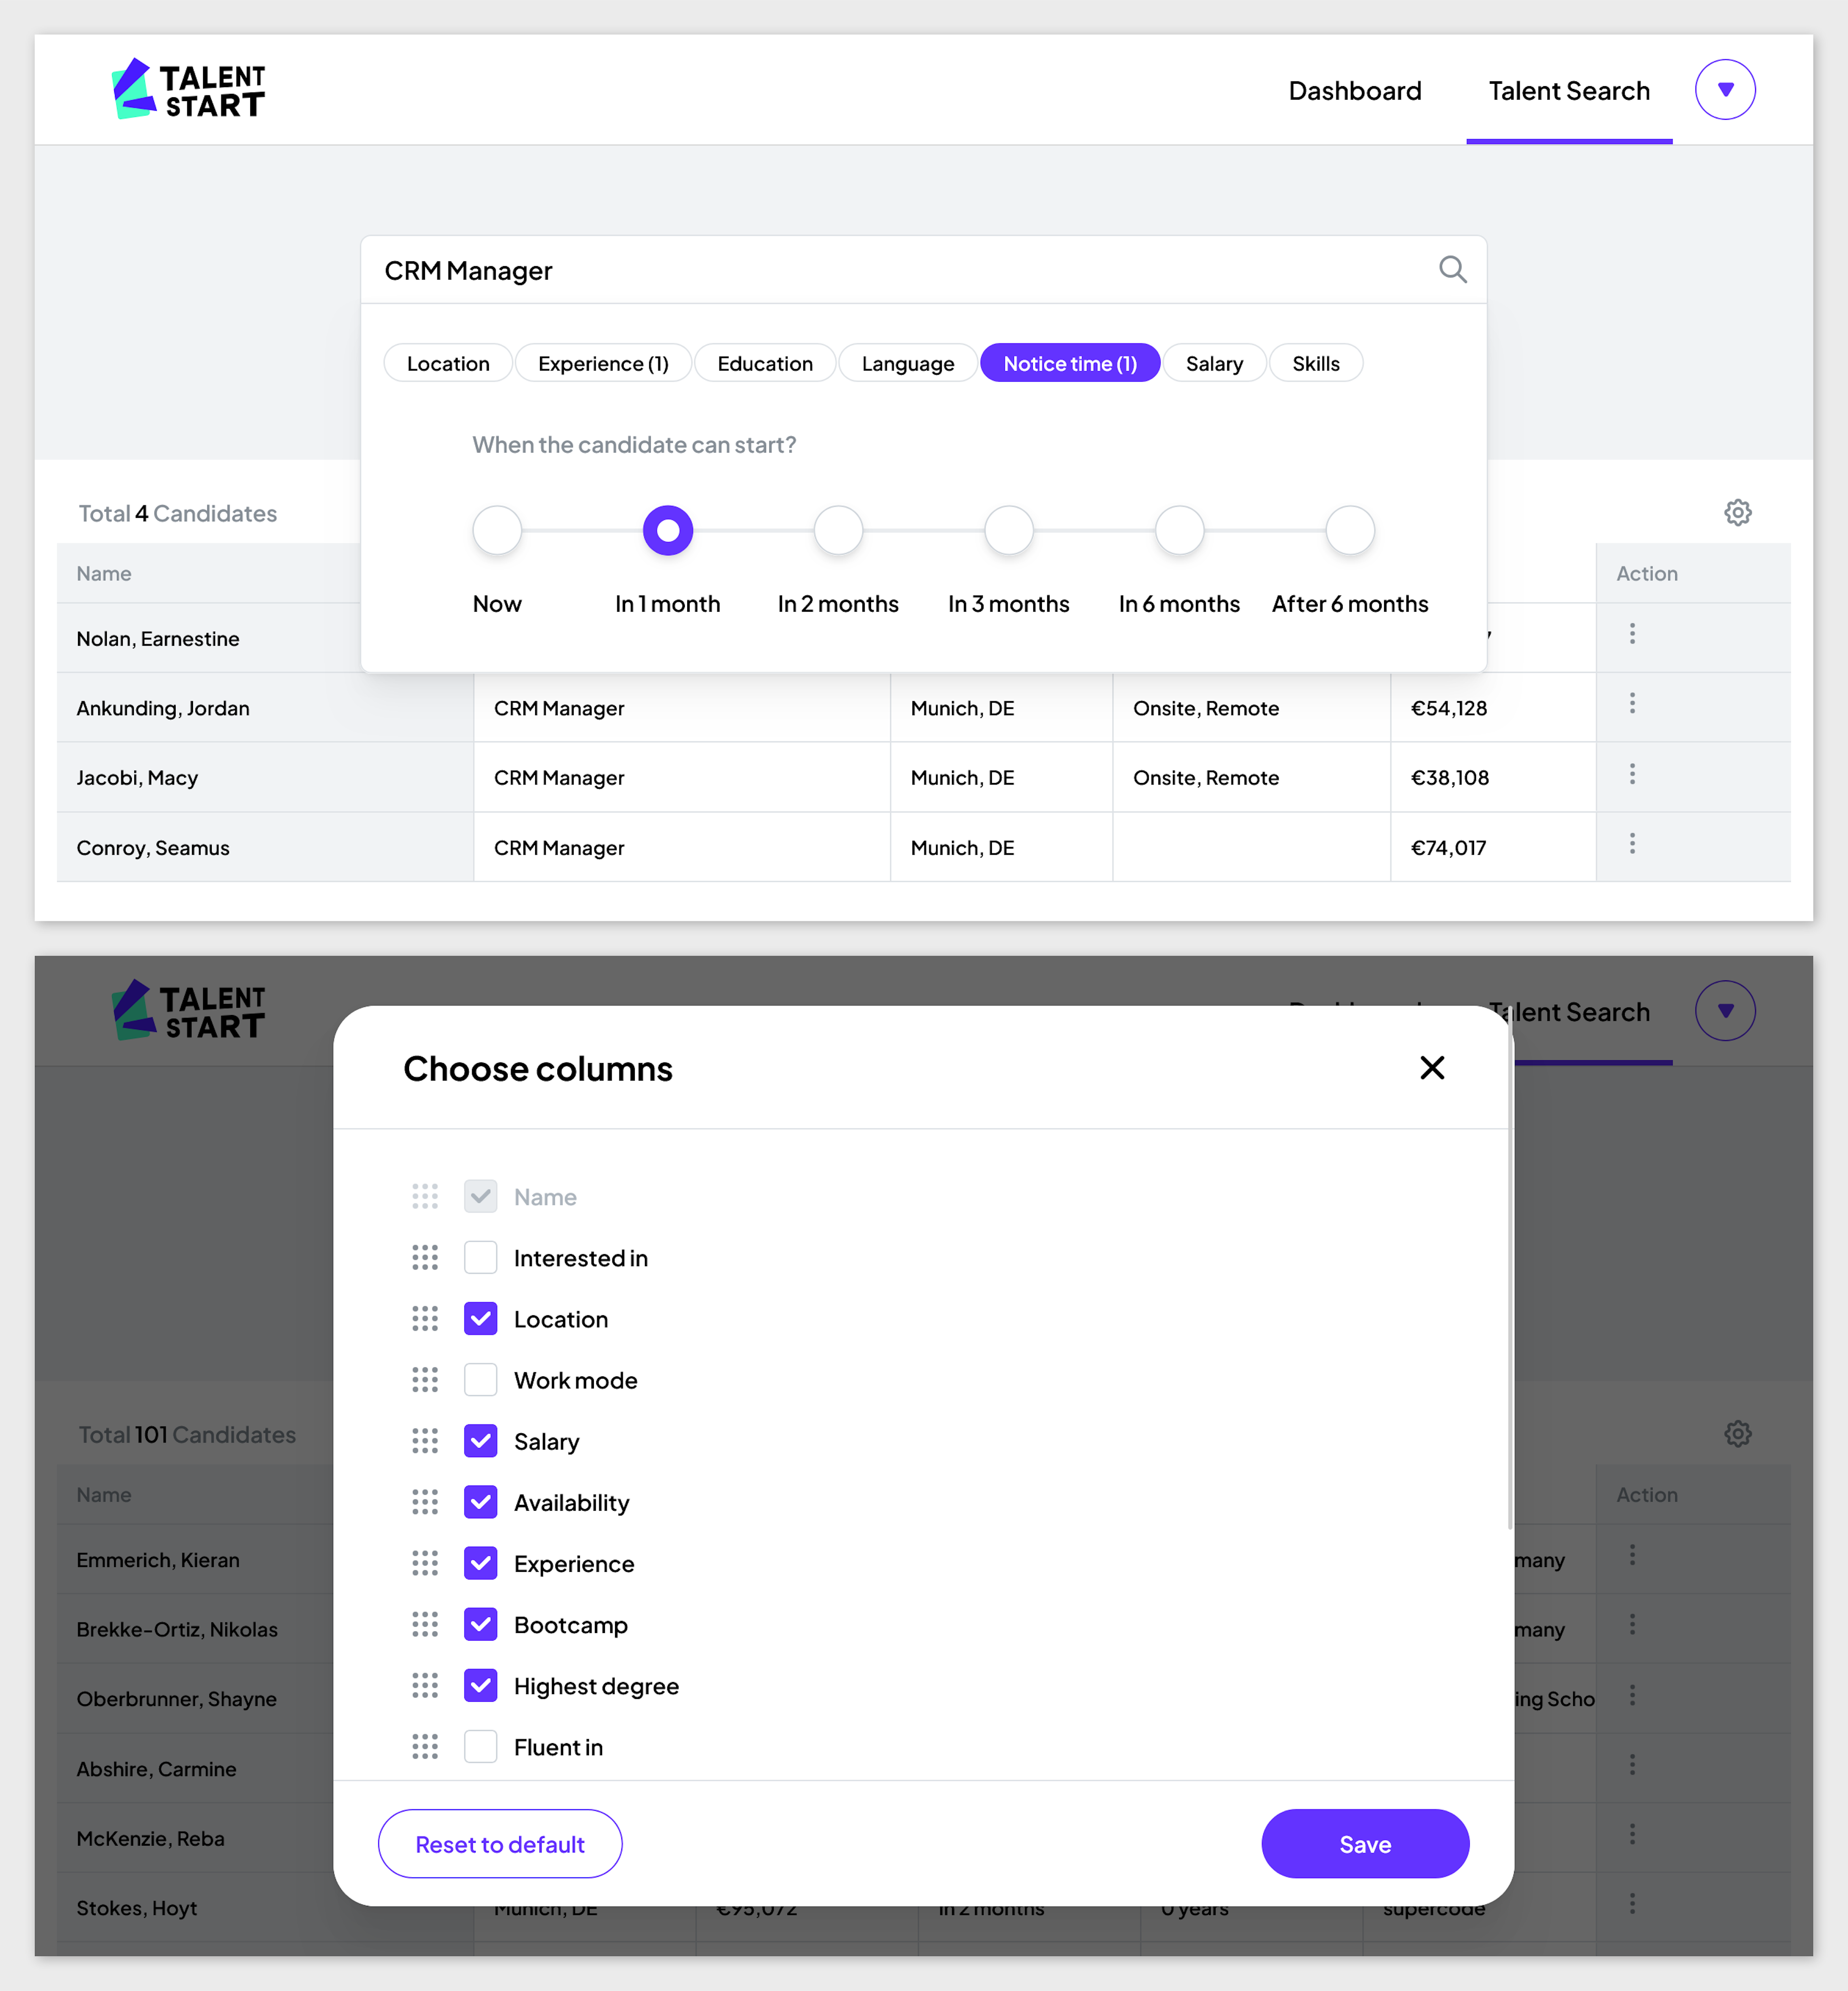Image resolution: width=1848 pixels, height=1991 pixels.
Task: Grab drag handle for Location column
Action: click(x=425, y=1318)
